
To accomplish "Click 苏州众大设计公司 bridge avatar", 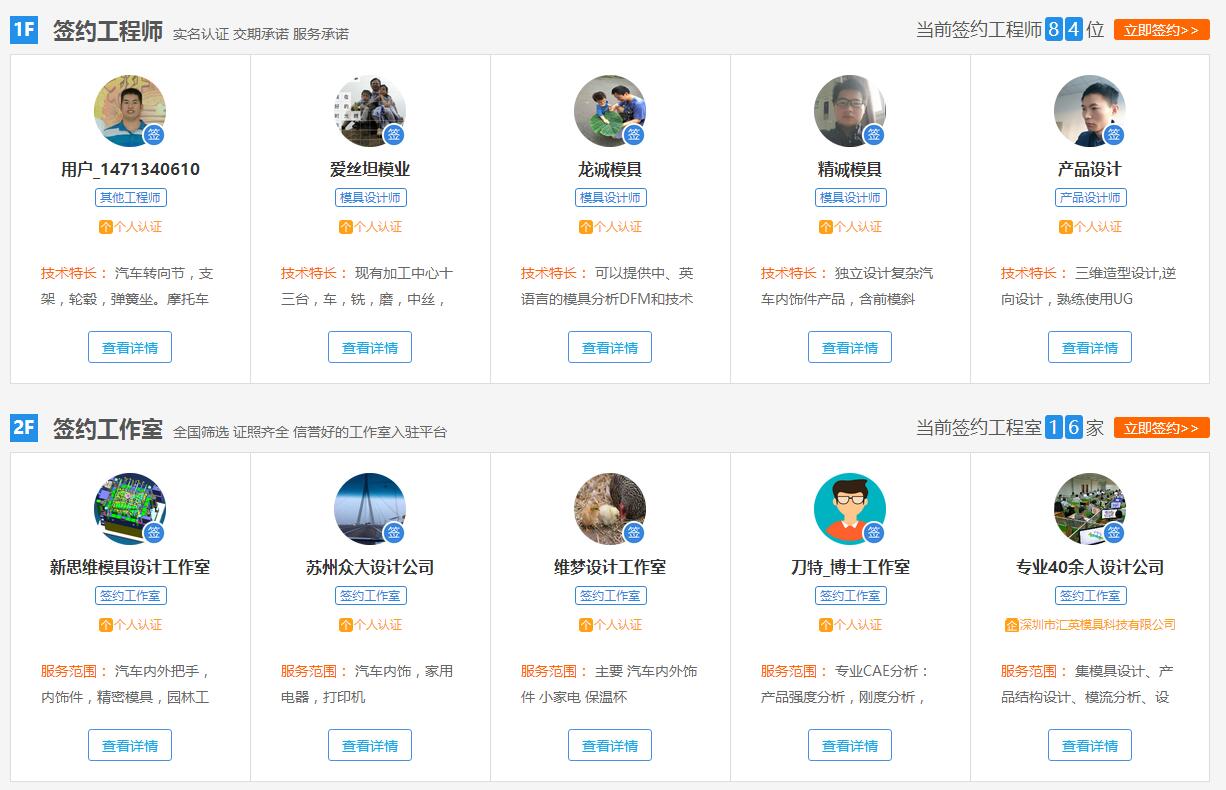I will click(x=370, y=509).
